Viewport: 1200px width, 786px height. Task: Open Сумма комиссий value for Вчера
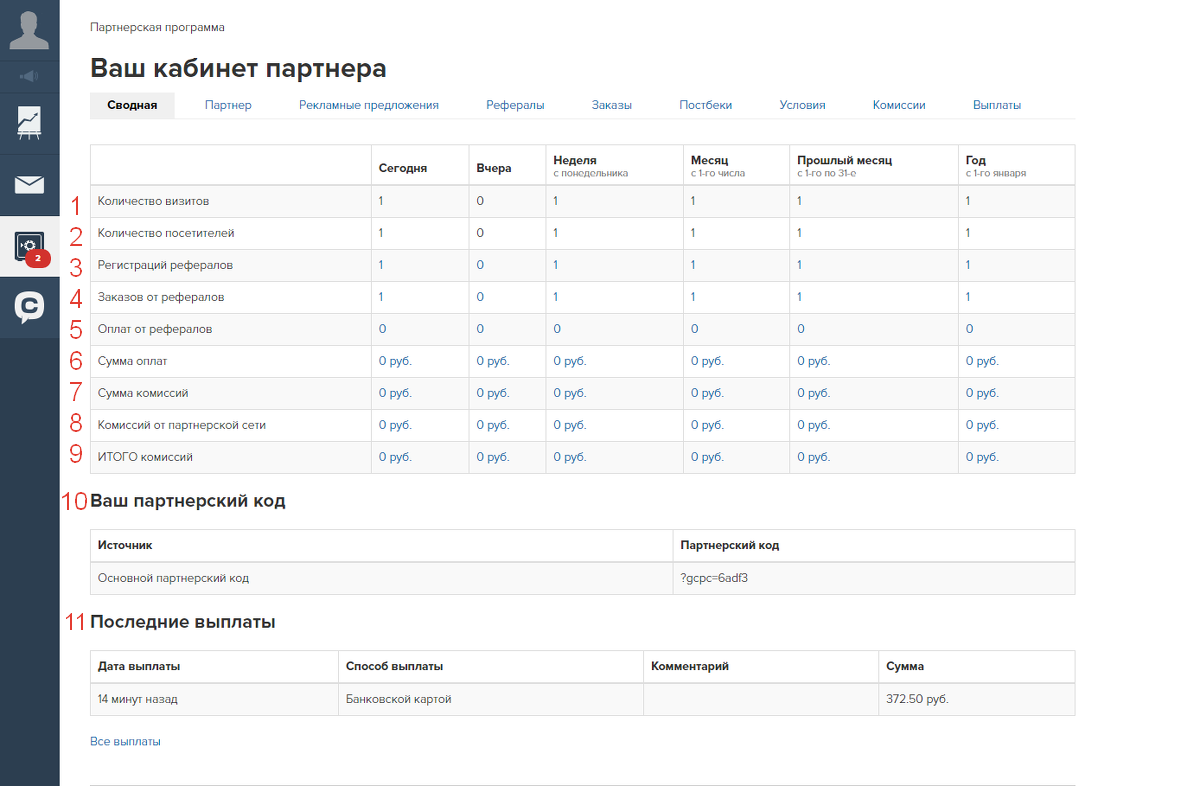coord(493,393)
